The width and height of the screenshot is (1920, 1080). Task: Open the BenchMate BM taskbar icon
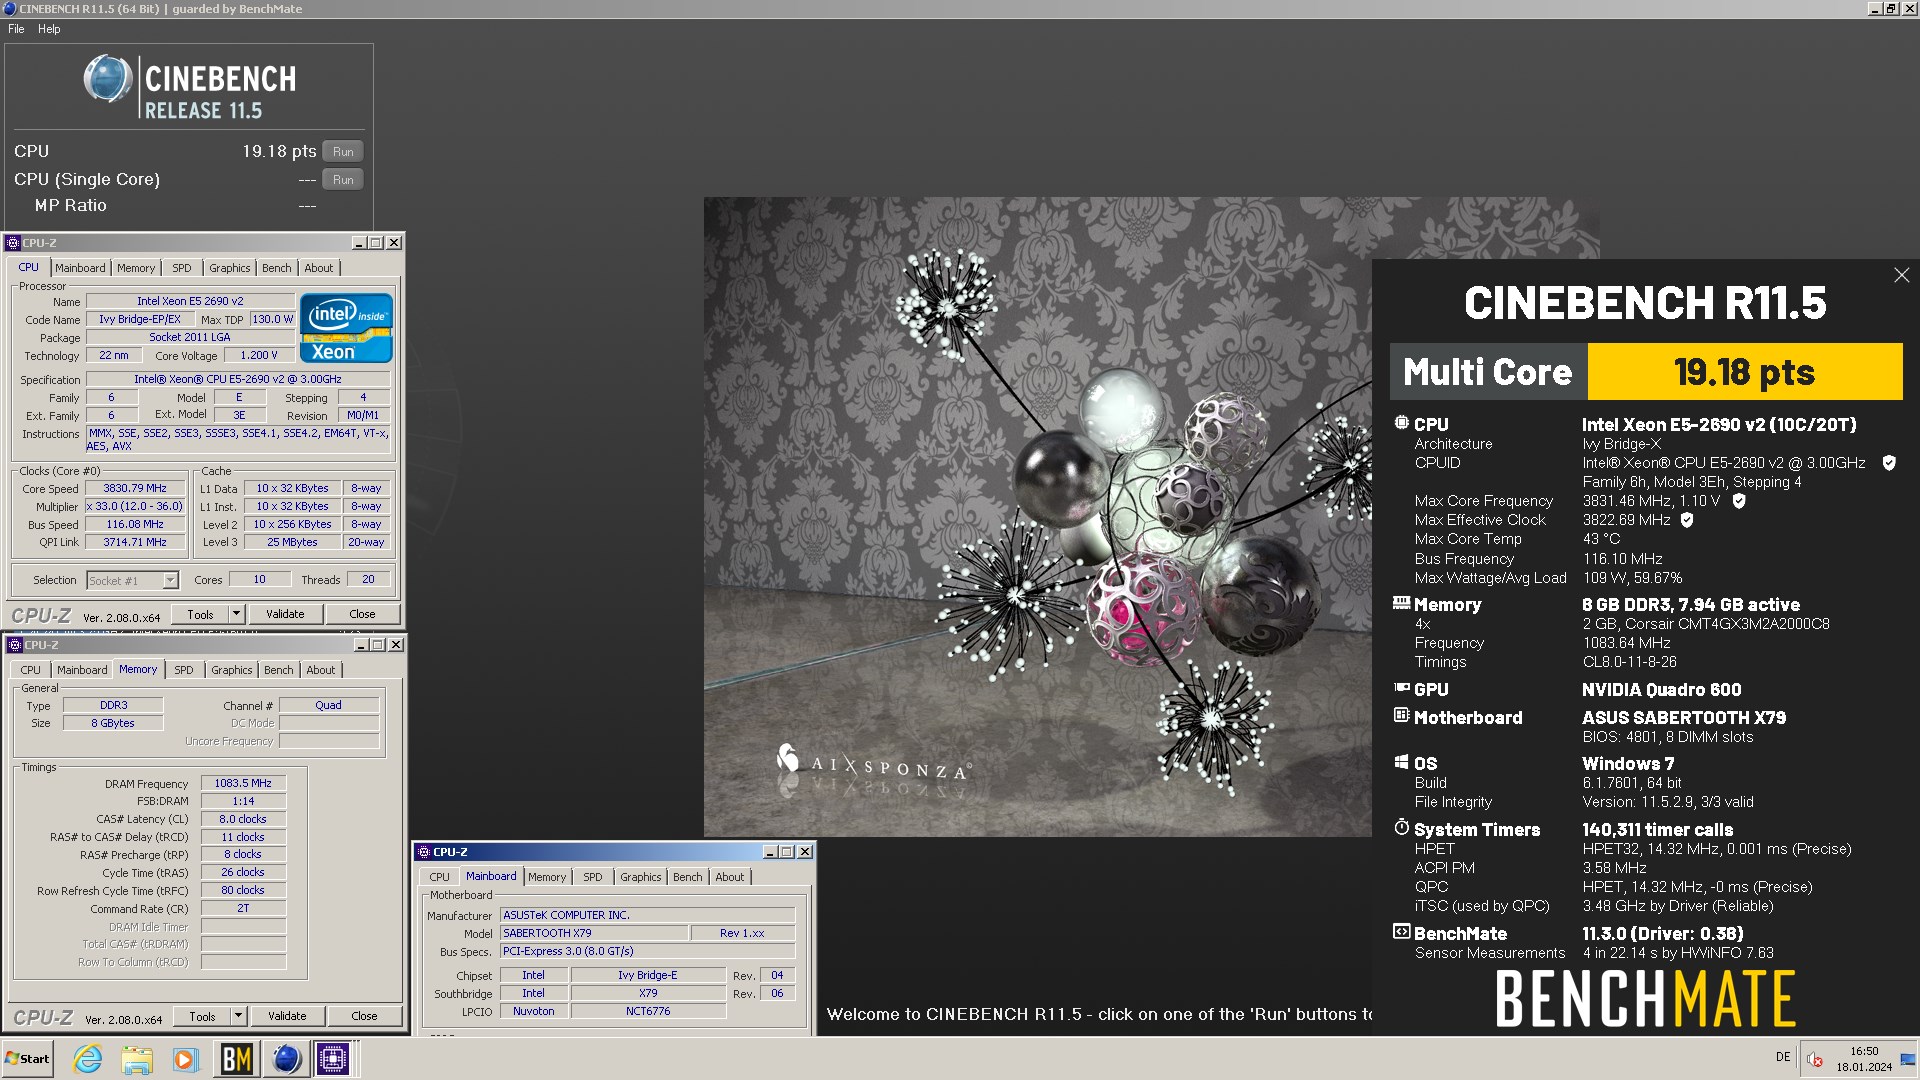pos(236,1059)
